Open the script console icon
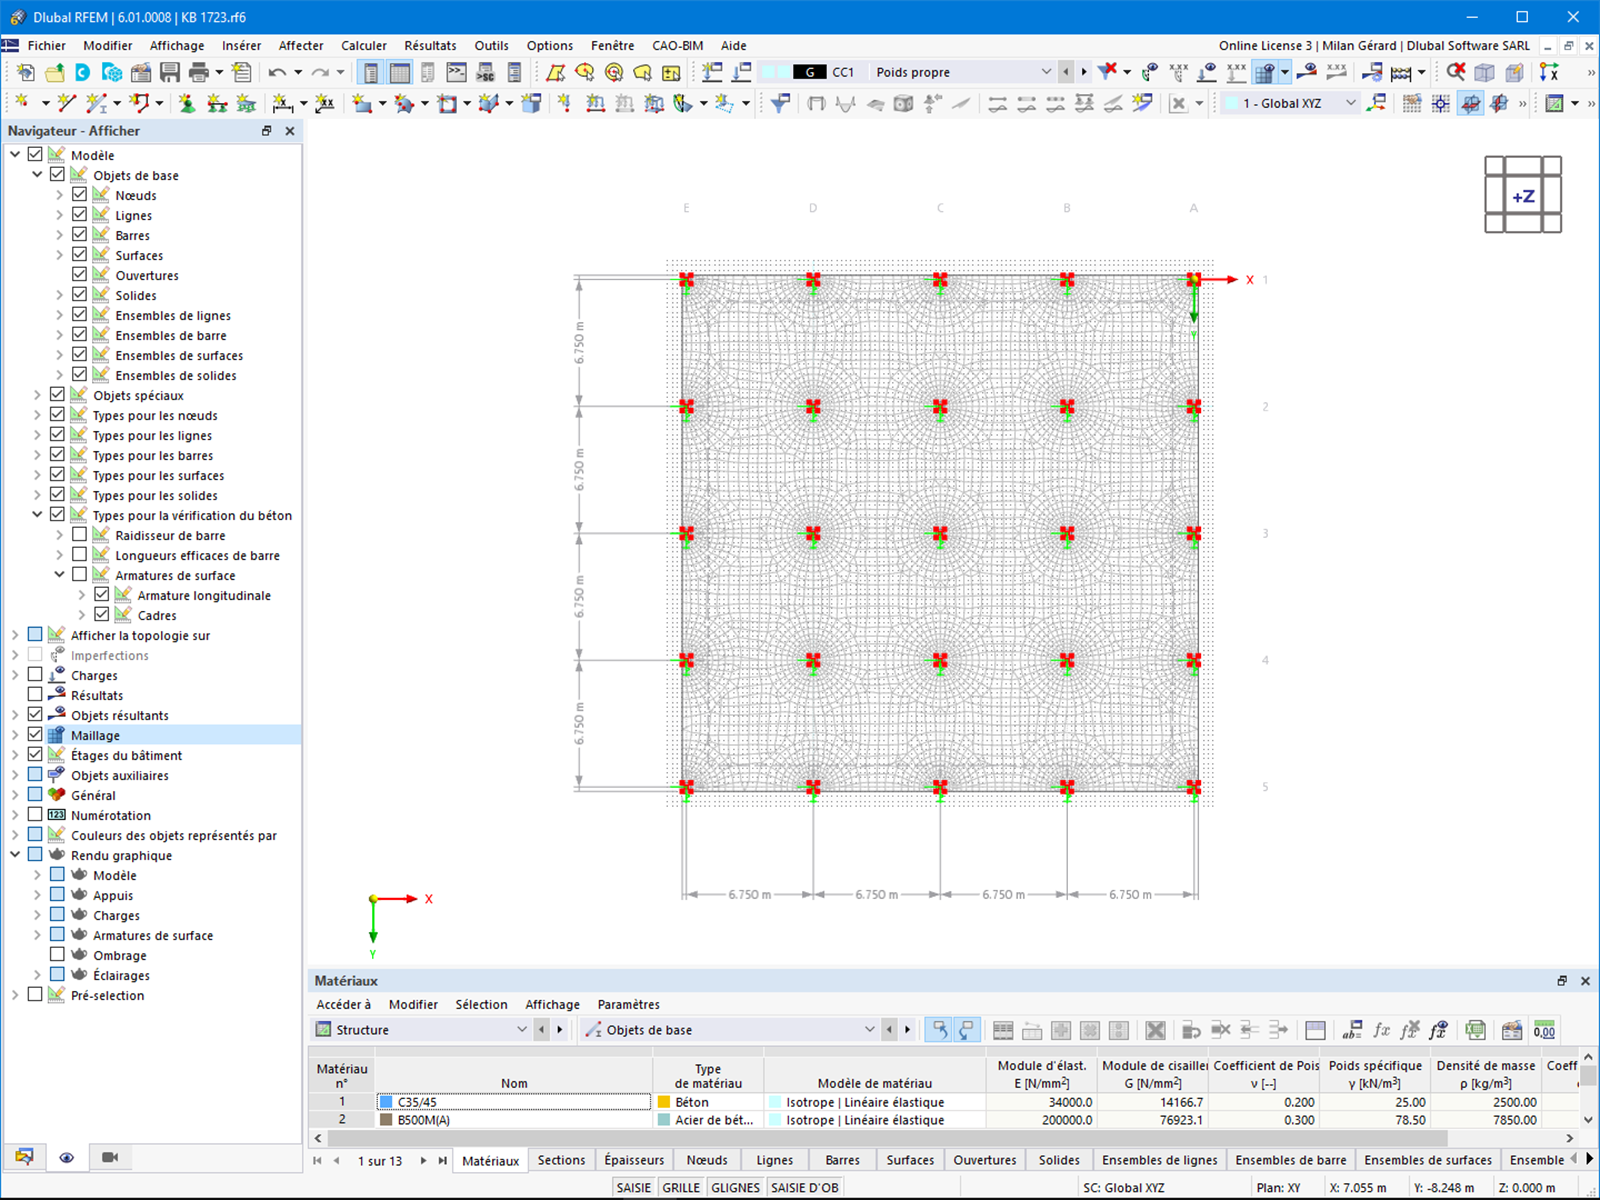 click(x=456, y=72)
